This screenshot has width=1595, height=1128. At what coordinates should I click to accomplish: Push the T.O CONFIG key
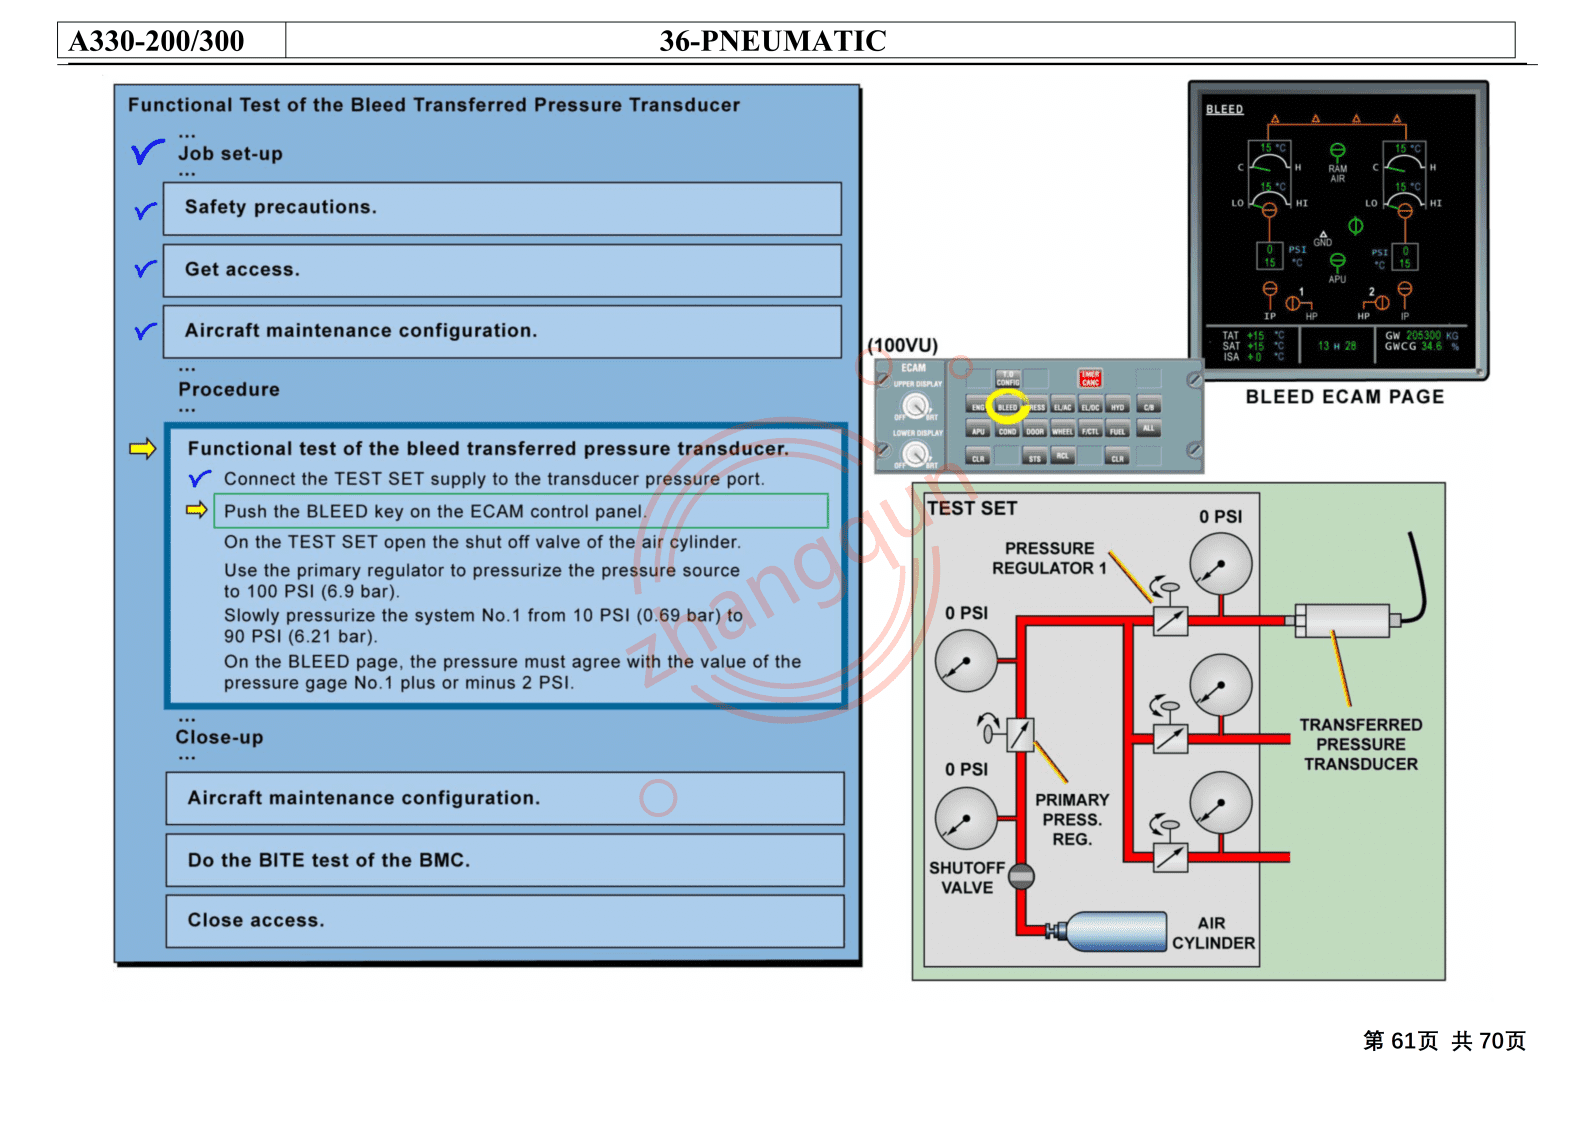pos(1008,378)
